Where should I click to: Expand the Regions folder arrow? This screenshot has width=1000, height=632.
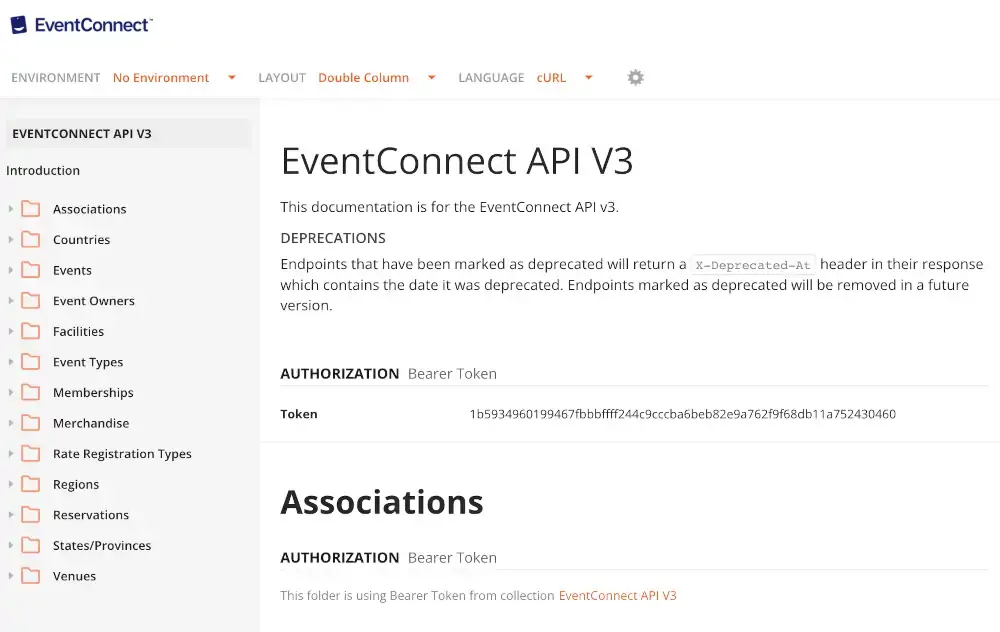pyautogui.click(x=11, y=485)
